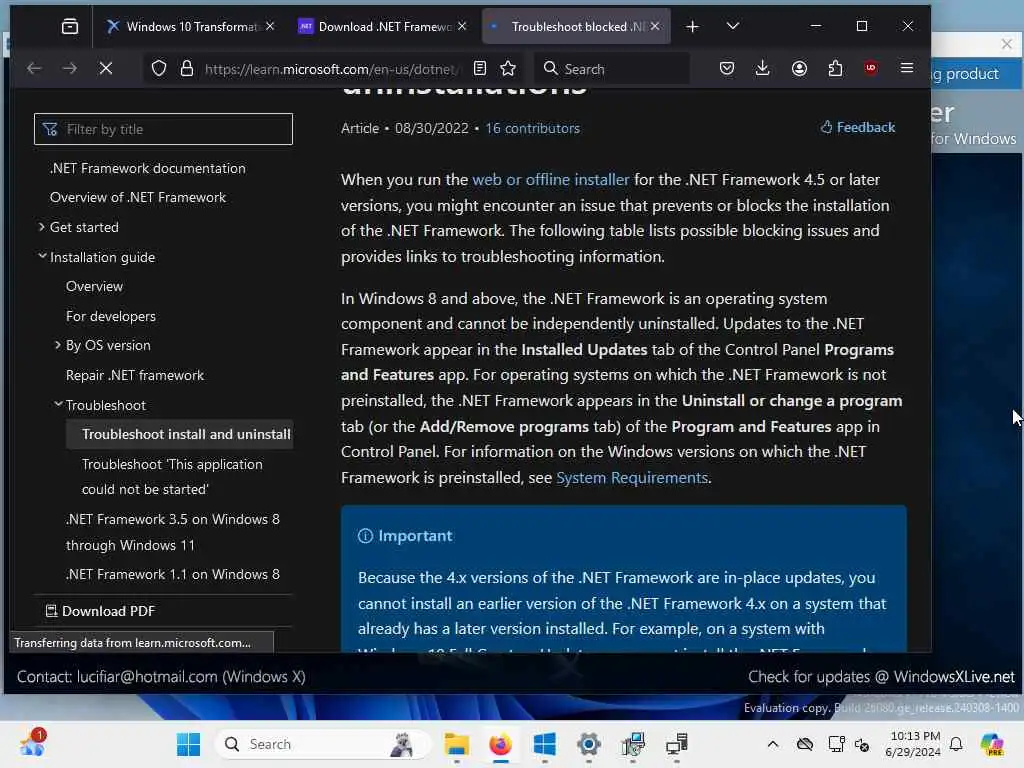The width and height of the screenshot is (1024, 768).
Task: Open File Explorer from taskbar
Action: [x=456, y=744]
